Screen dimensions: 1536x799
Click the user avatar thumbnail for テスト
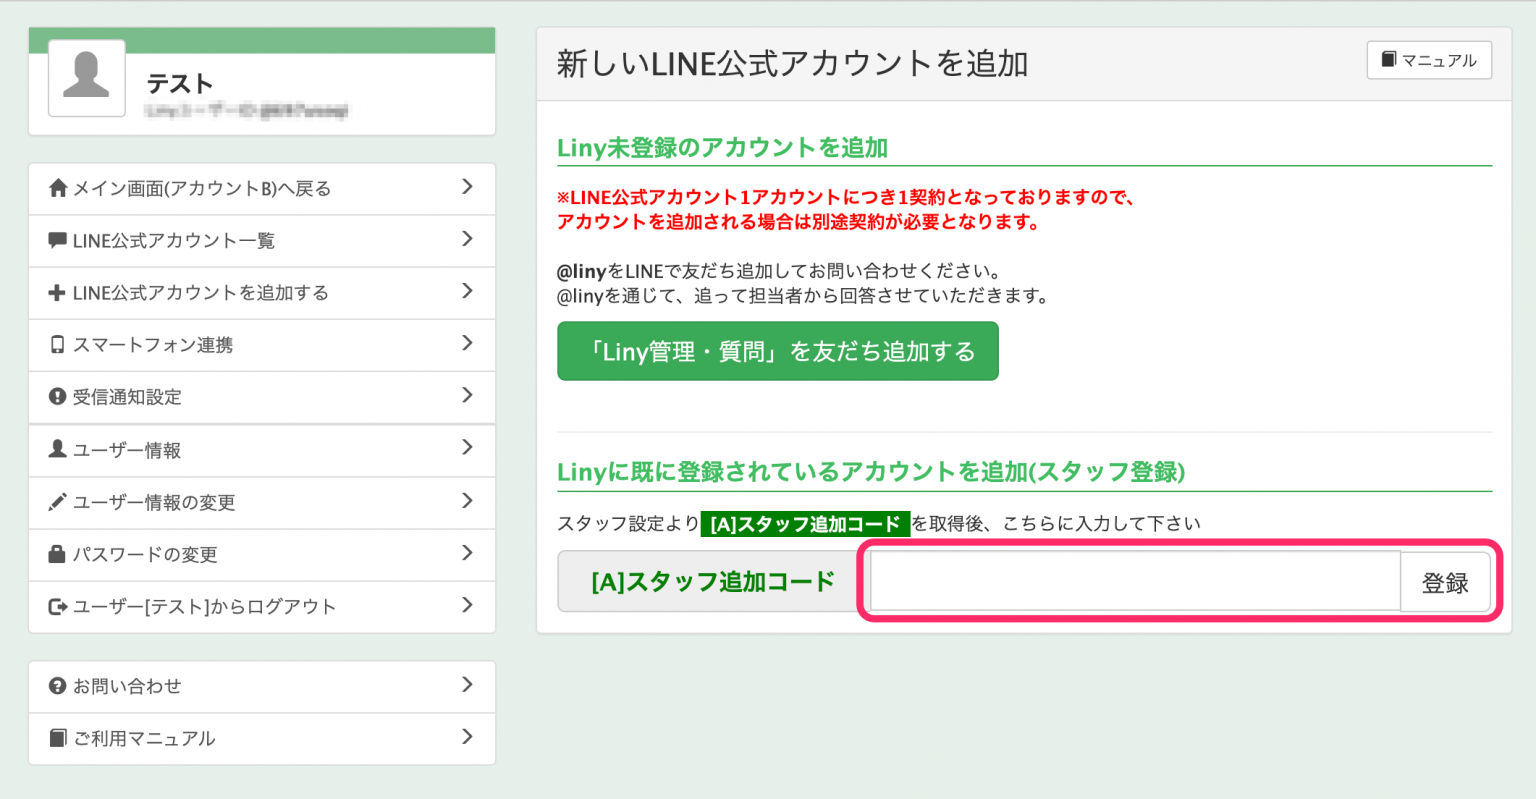pyautogui.click(x=87, y=78)
